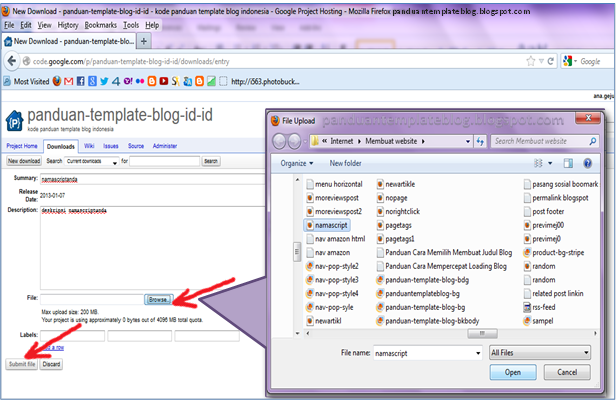Open the Facebook bookmark icon
This screenshot has height=401, width=616.
81,81
